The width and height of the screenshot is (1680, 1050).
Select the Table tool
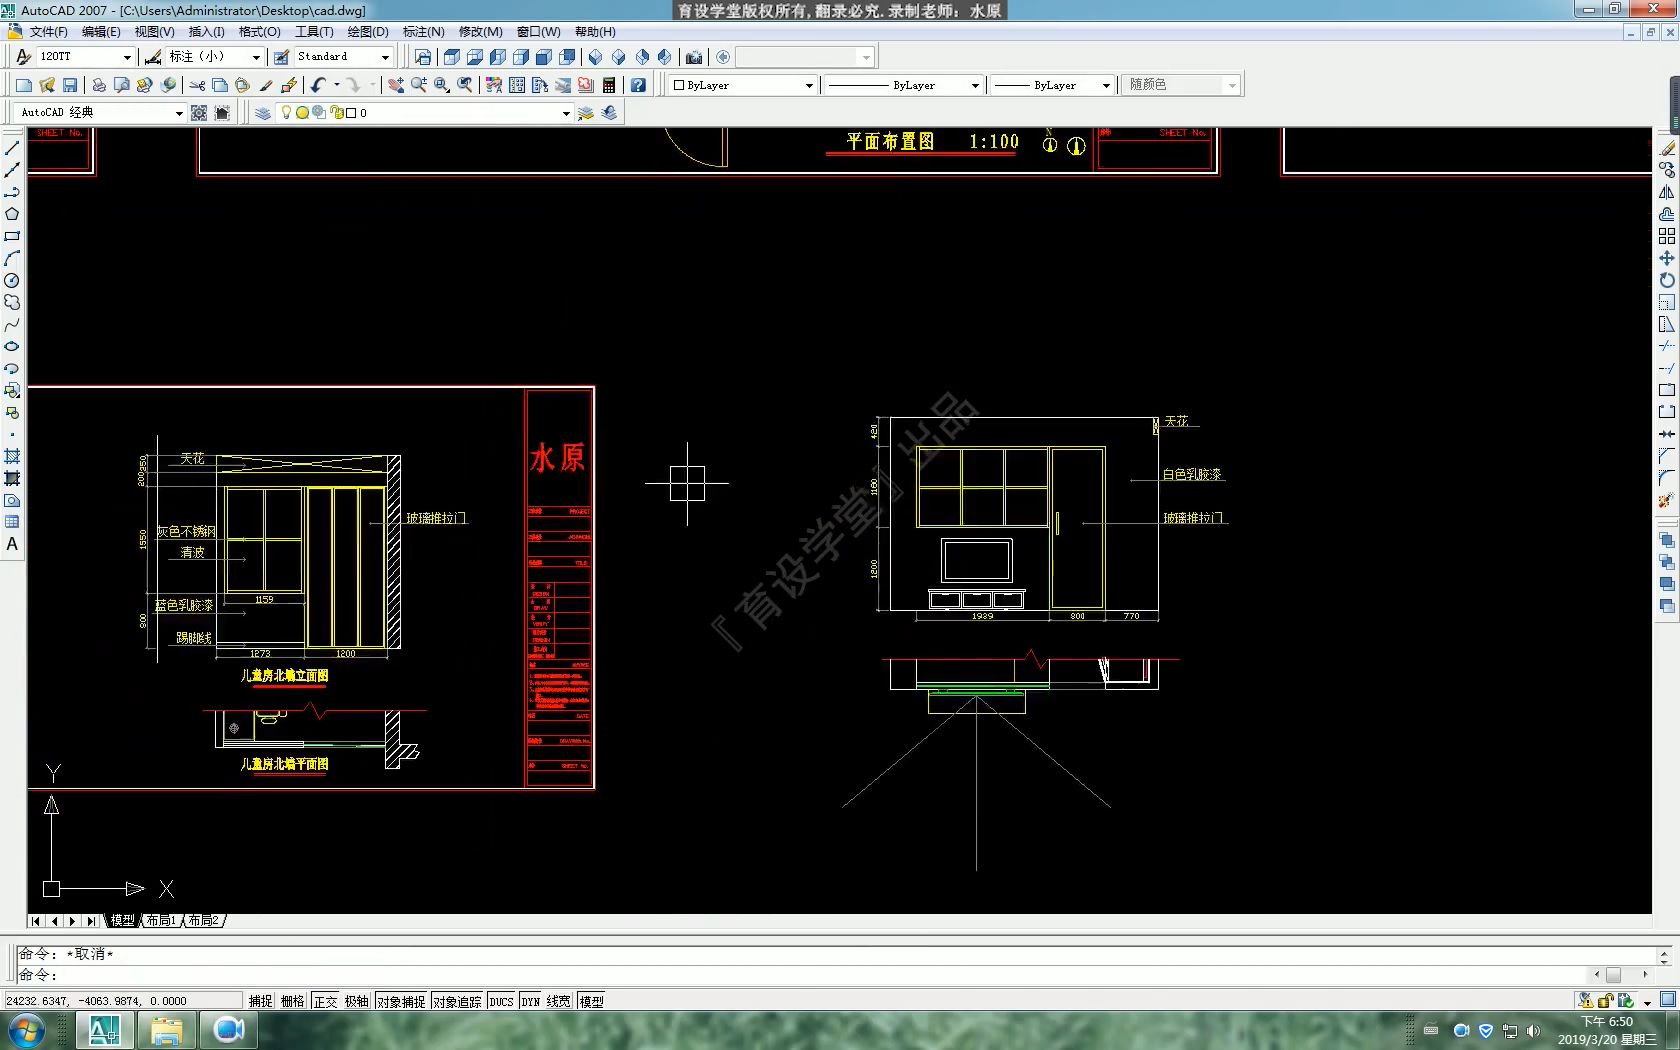tap(12, 522)
